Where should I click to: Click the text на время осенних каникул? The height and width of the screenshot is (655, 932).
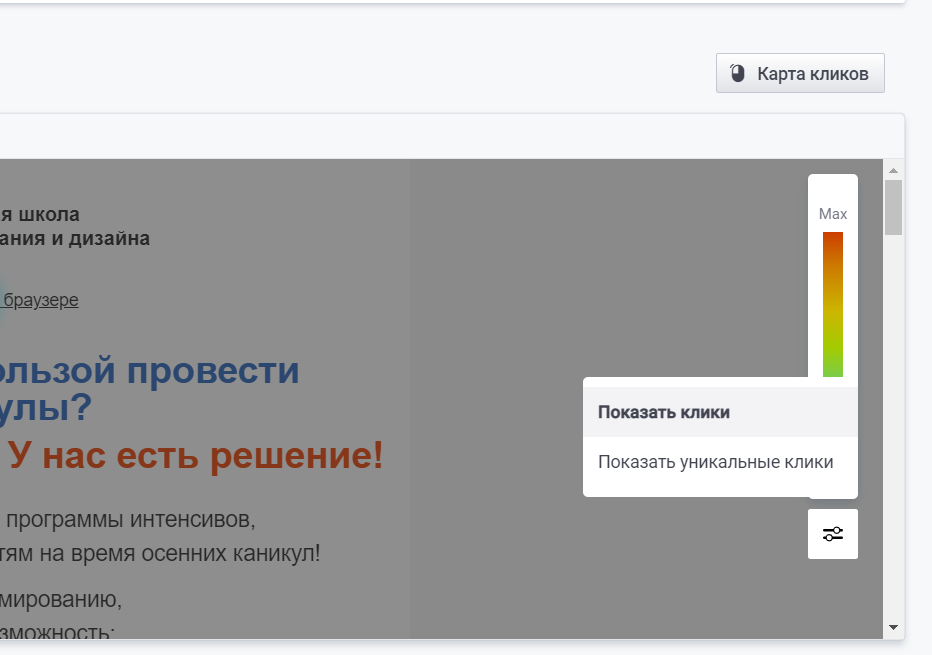click(x=179, y=553)
